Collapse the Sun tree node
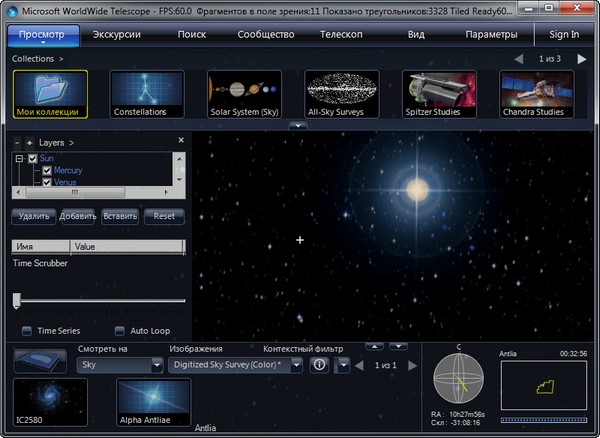 click(x=20, y=158)
